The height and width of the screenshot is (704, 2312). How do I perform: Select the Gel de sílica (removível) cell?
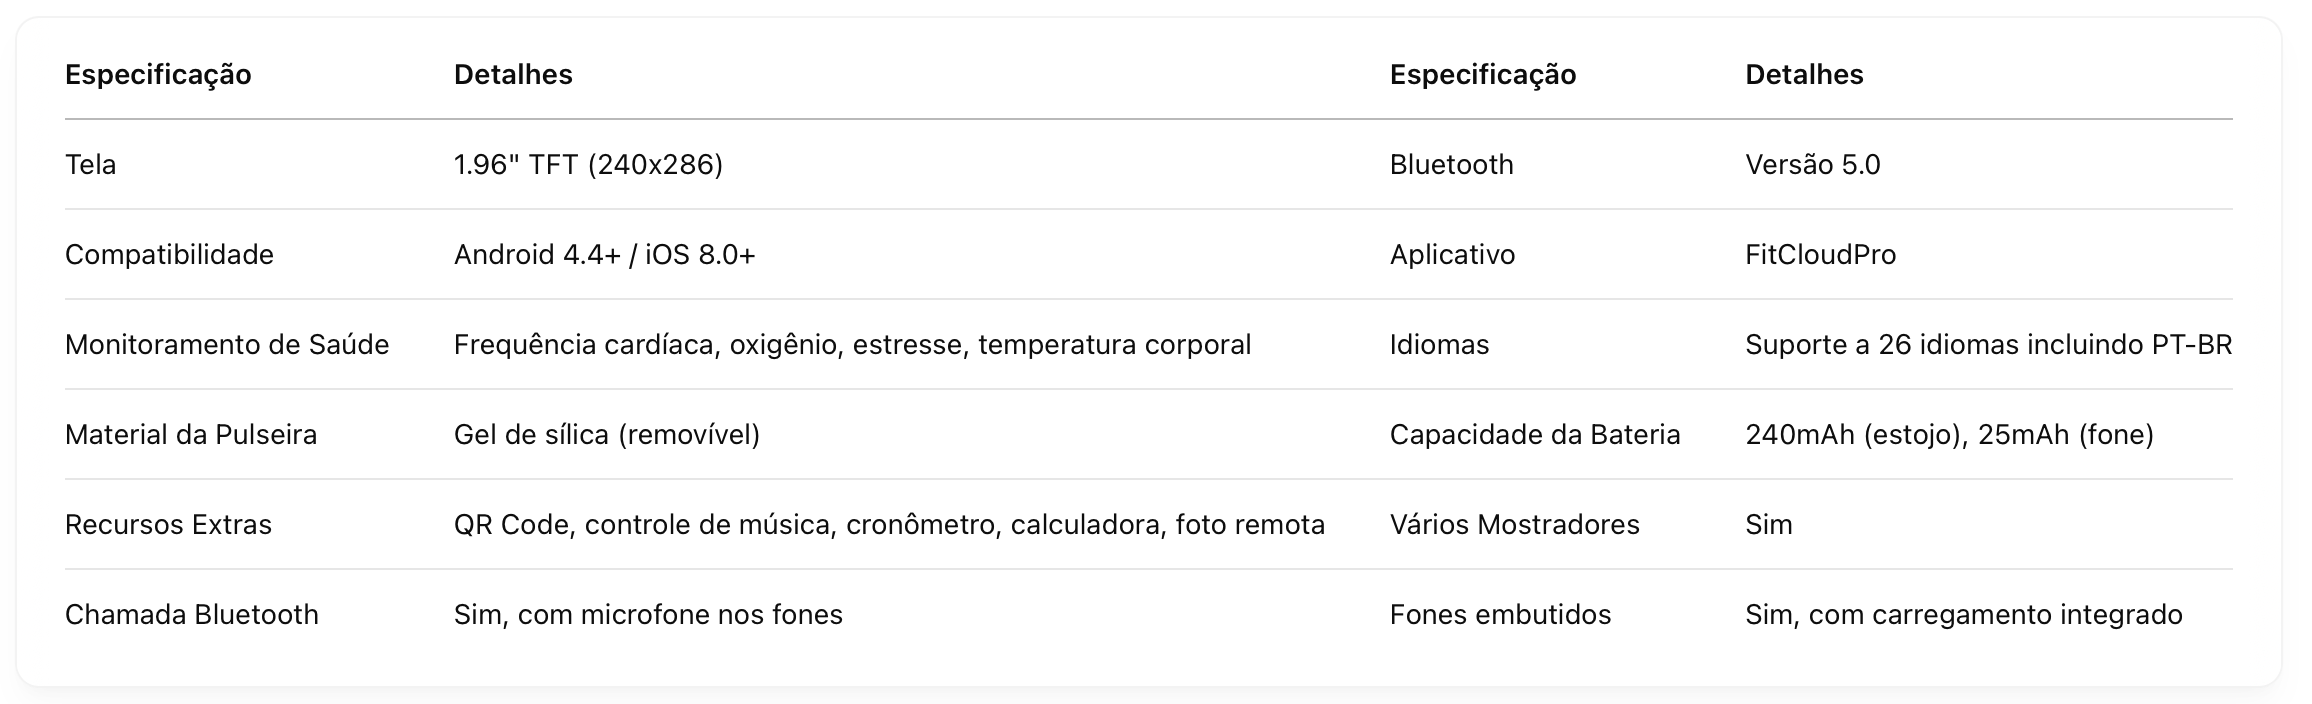click(607, 435)
